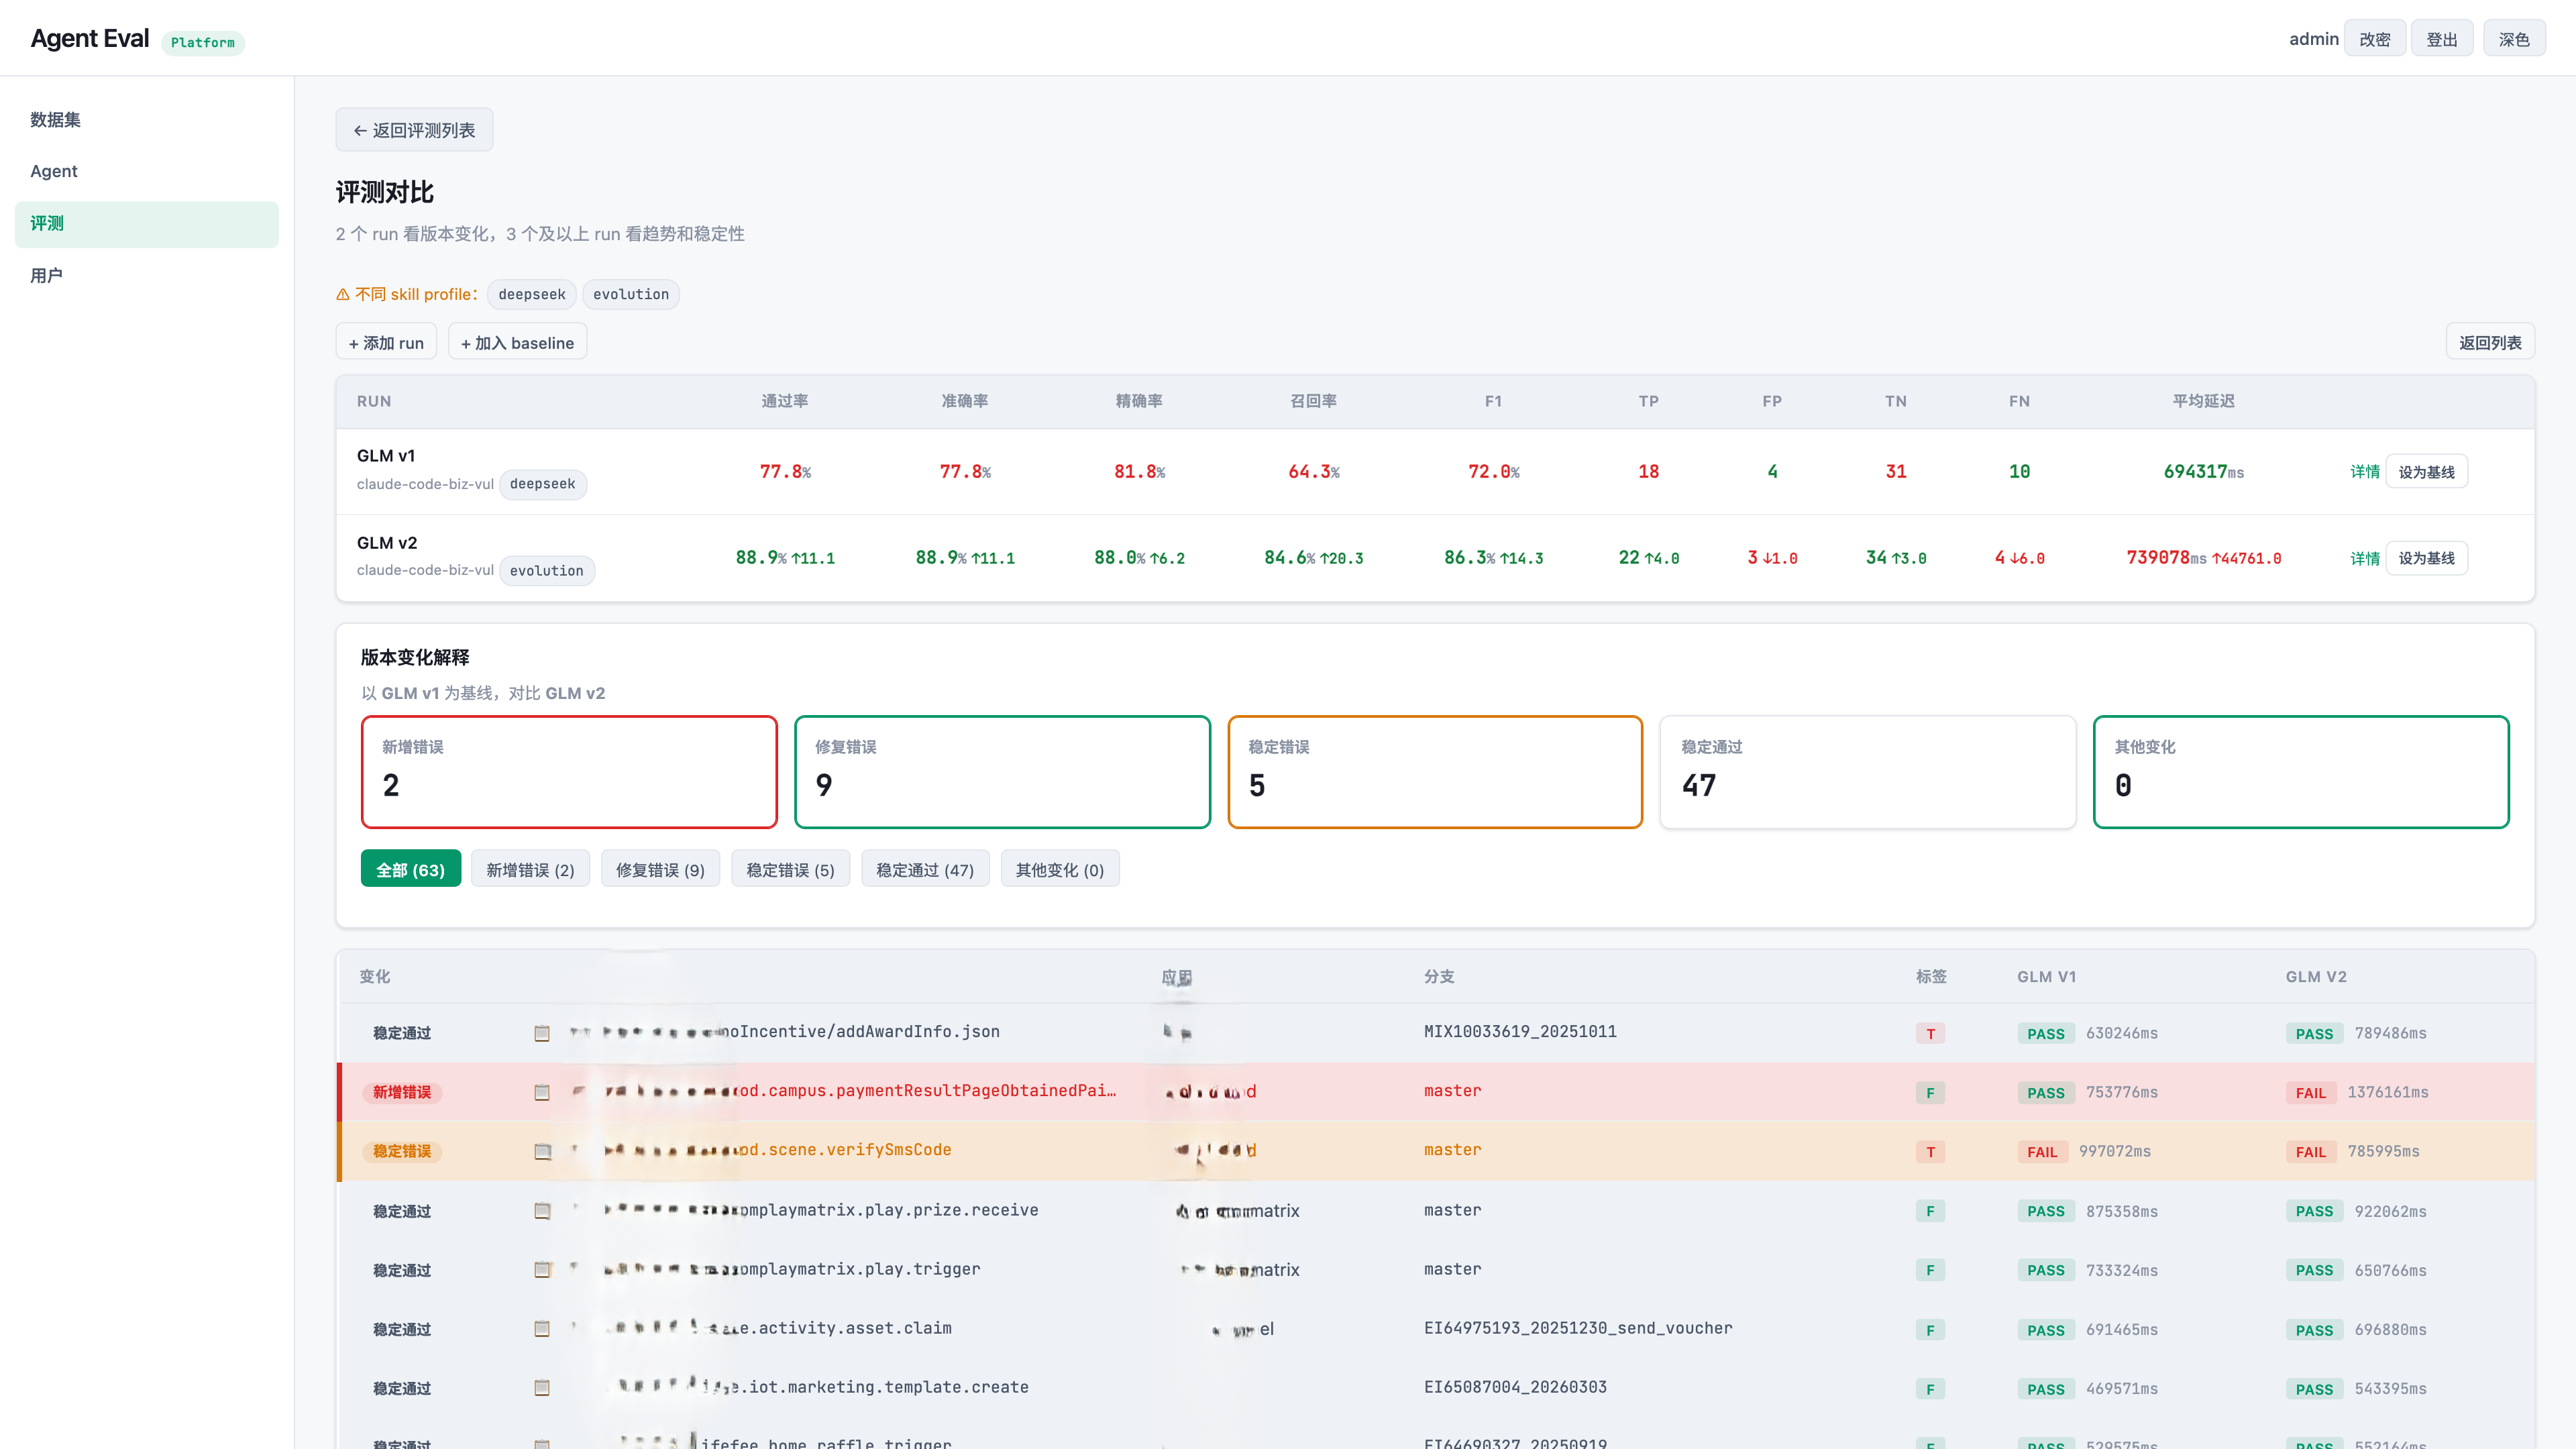Click the 稳定错误 badge in the orange row
Viewport: 2576px width, 1449px height.
coord(402,1151)
